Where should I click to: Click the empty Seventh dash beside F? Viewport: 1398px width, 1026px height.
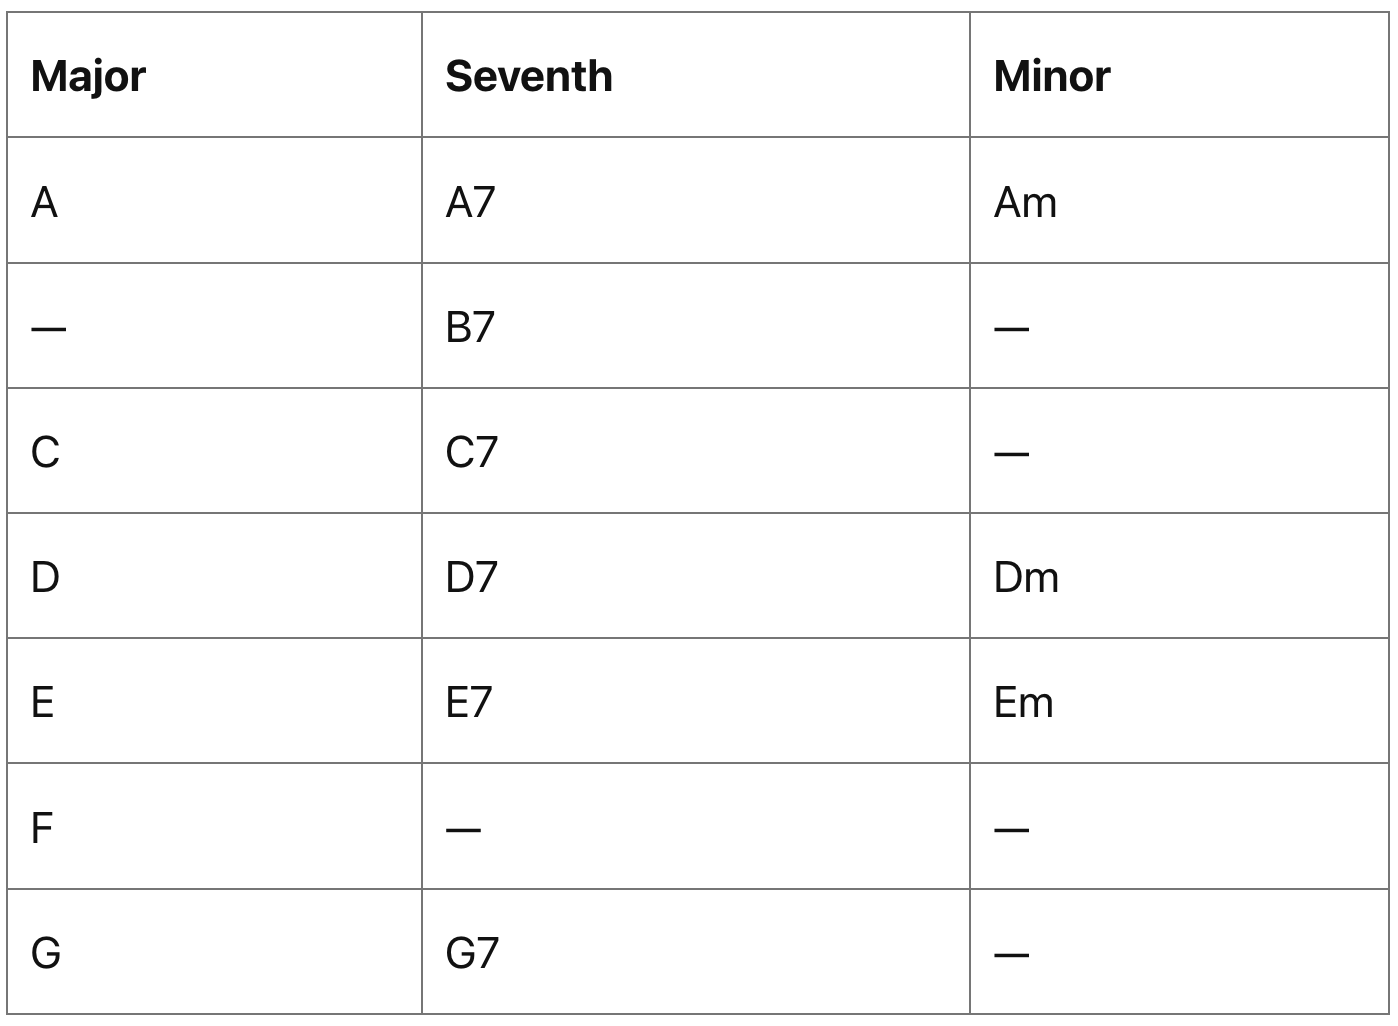463,829
